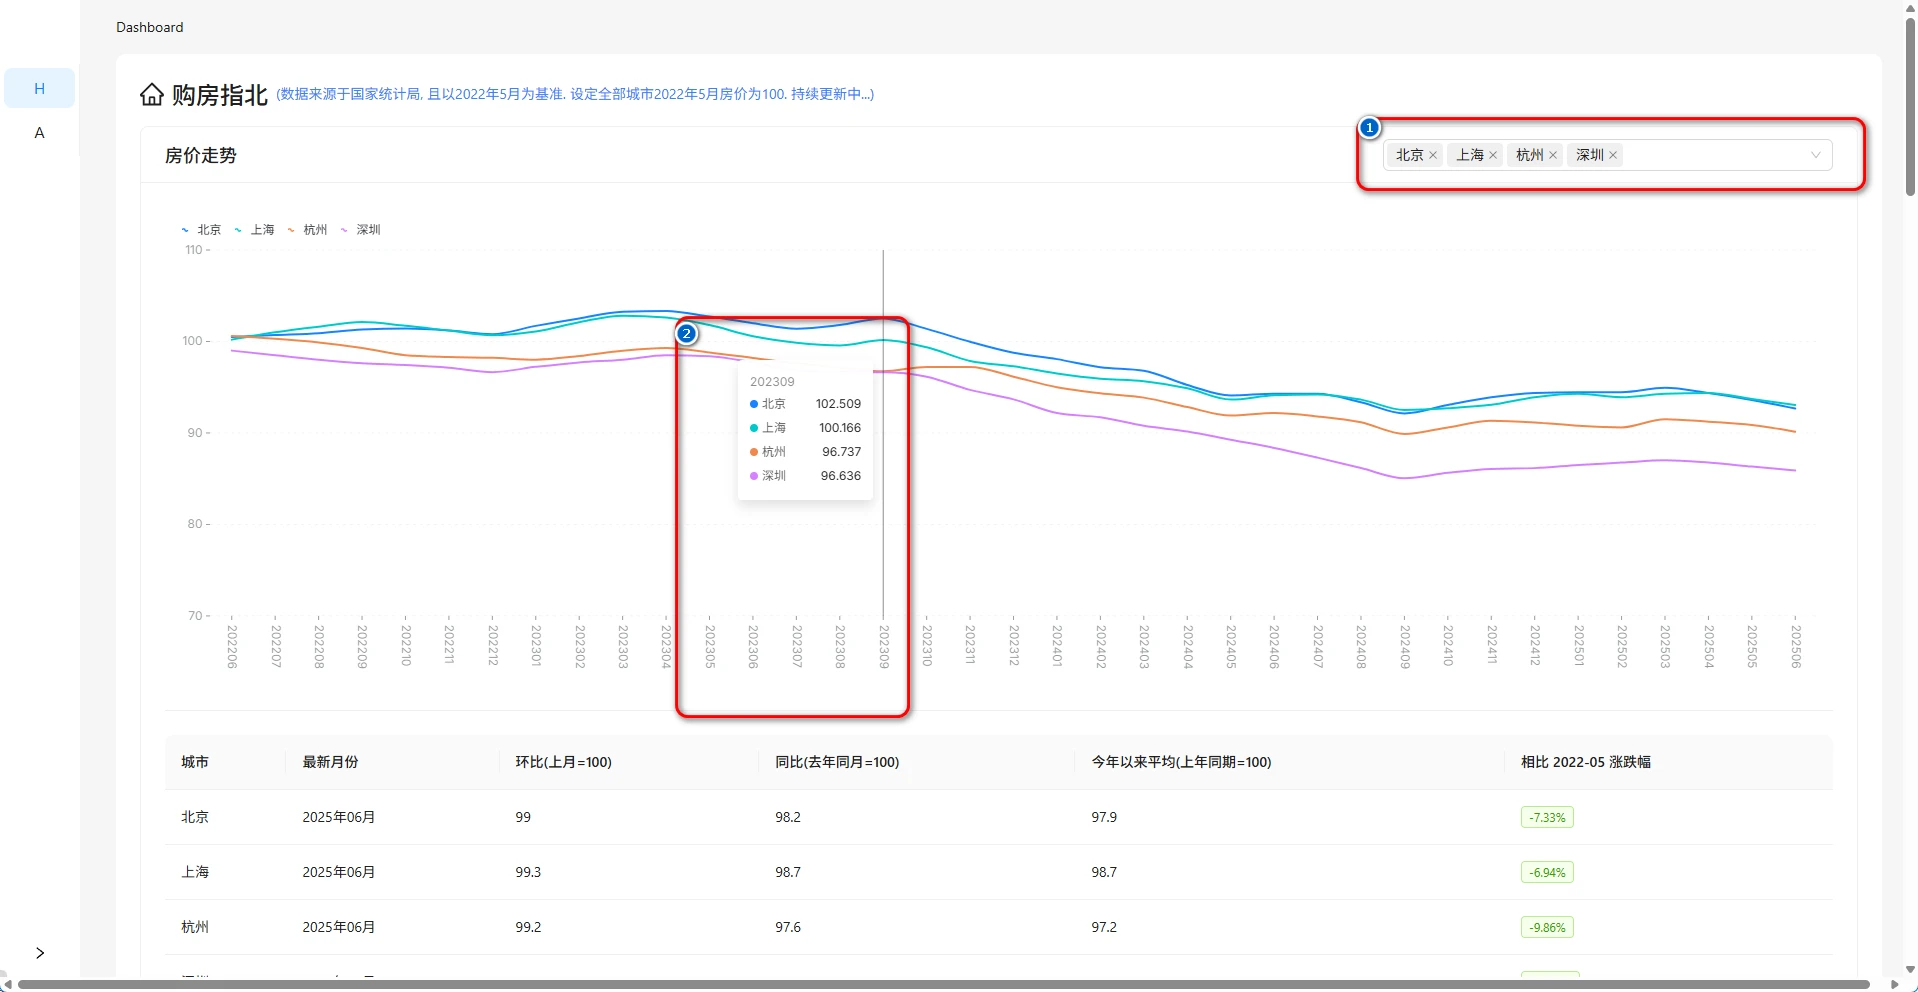Image resolution: width=1918 pixels, height=992 pixels.
Task: Click the 202506 label on the chart axis
Action: click(x=1796, y=646)
